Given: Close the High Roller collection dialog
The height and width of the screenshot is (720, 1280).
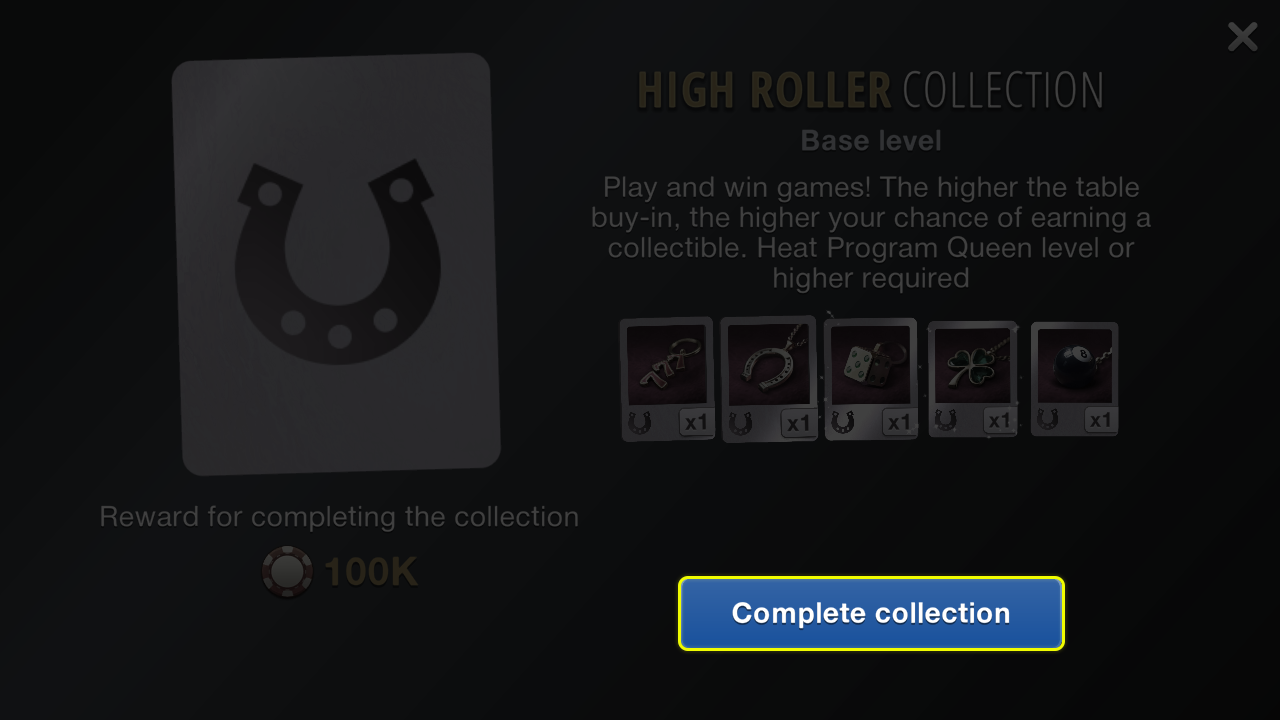Looking at the screenshot, I should (x=1242, y=37).
